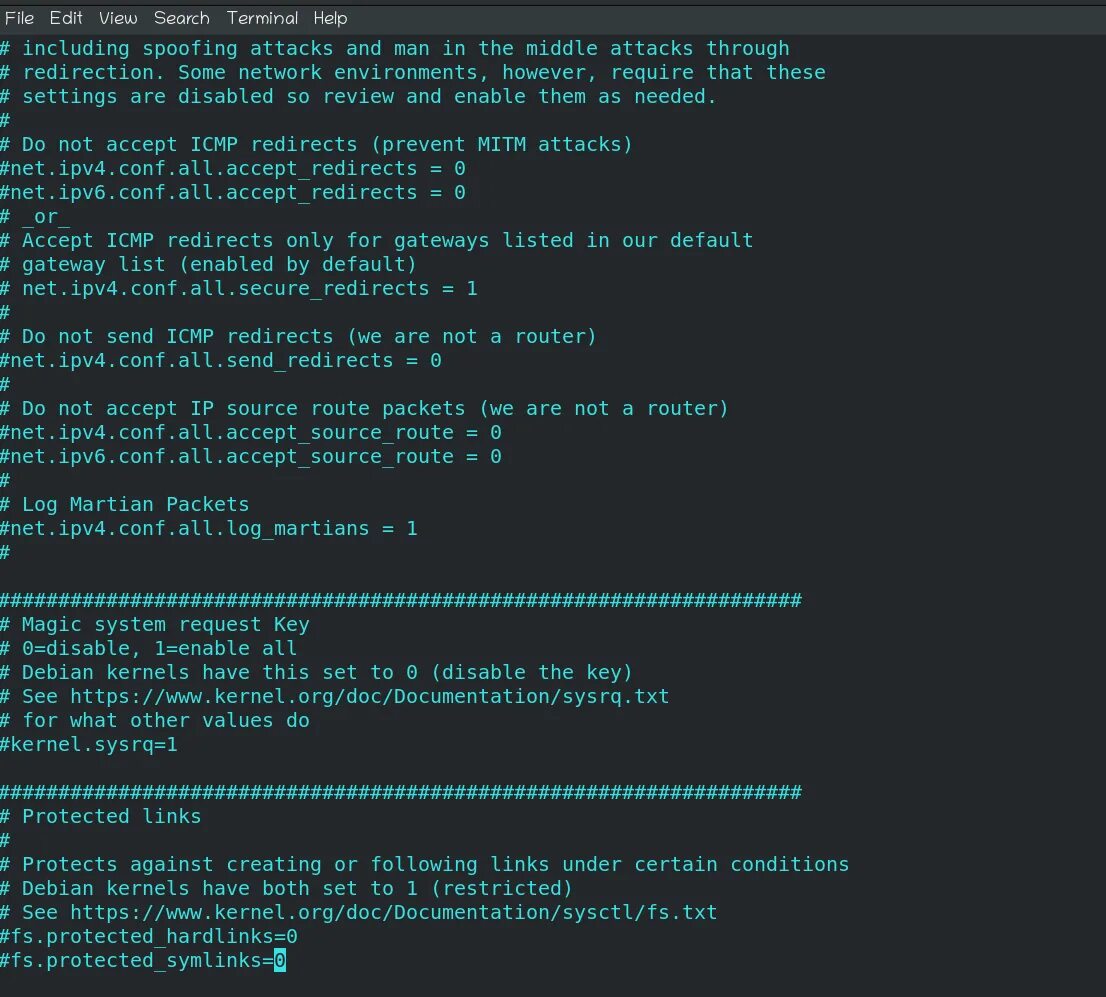The height and width of the screenshot is (997, 1106).
Task: Click the fs.protected_hardlinks=0 line
Action: pyautogui.click(x=150, y=936)
